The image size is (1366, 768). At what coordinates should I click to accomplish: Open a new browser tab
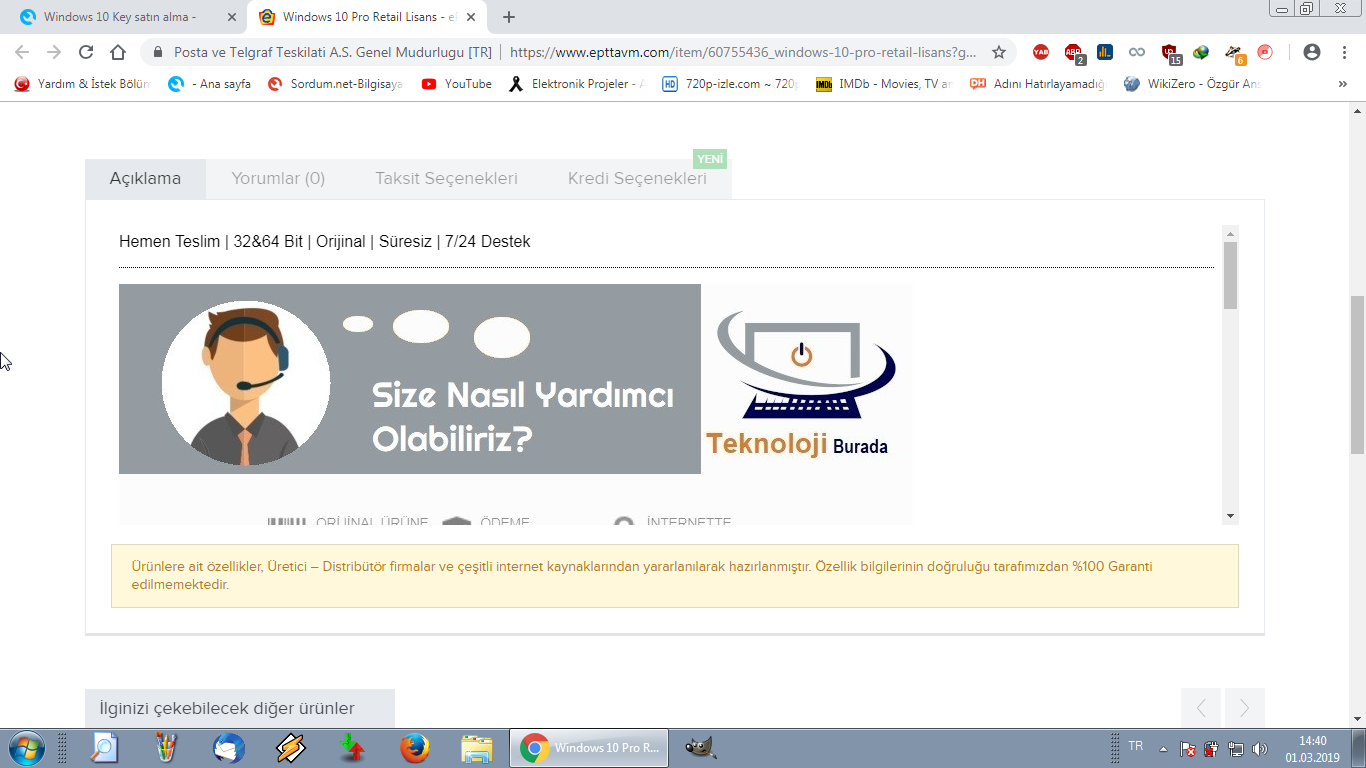509,17
